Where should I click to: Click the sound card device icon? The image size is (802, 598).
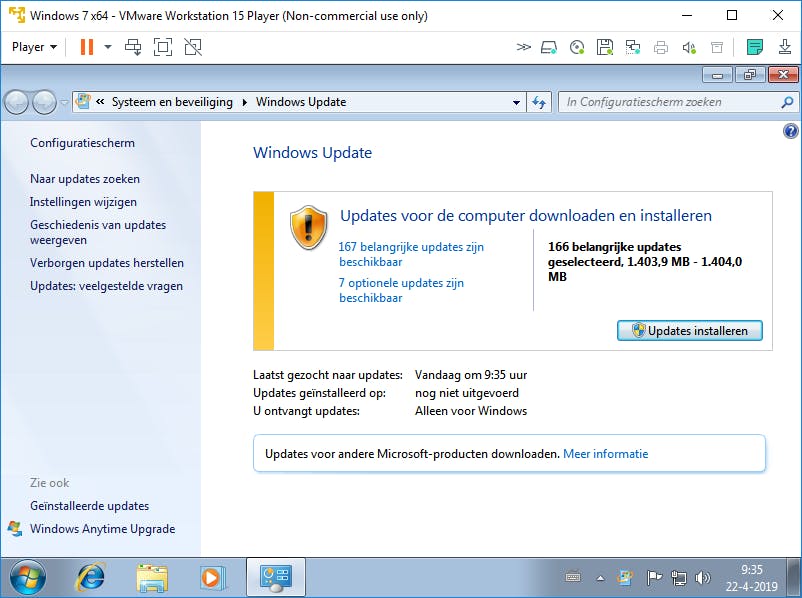pos(689,48)
